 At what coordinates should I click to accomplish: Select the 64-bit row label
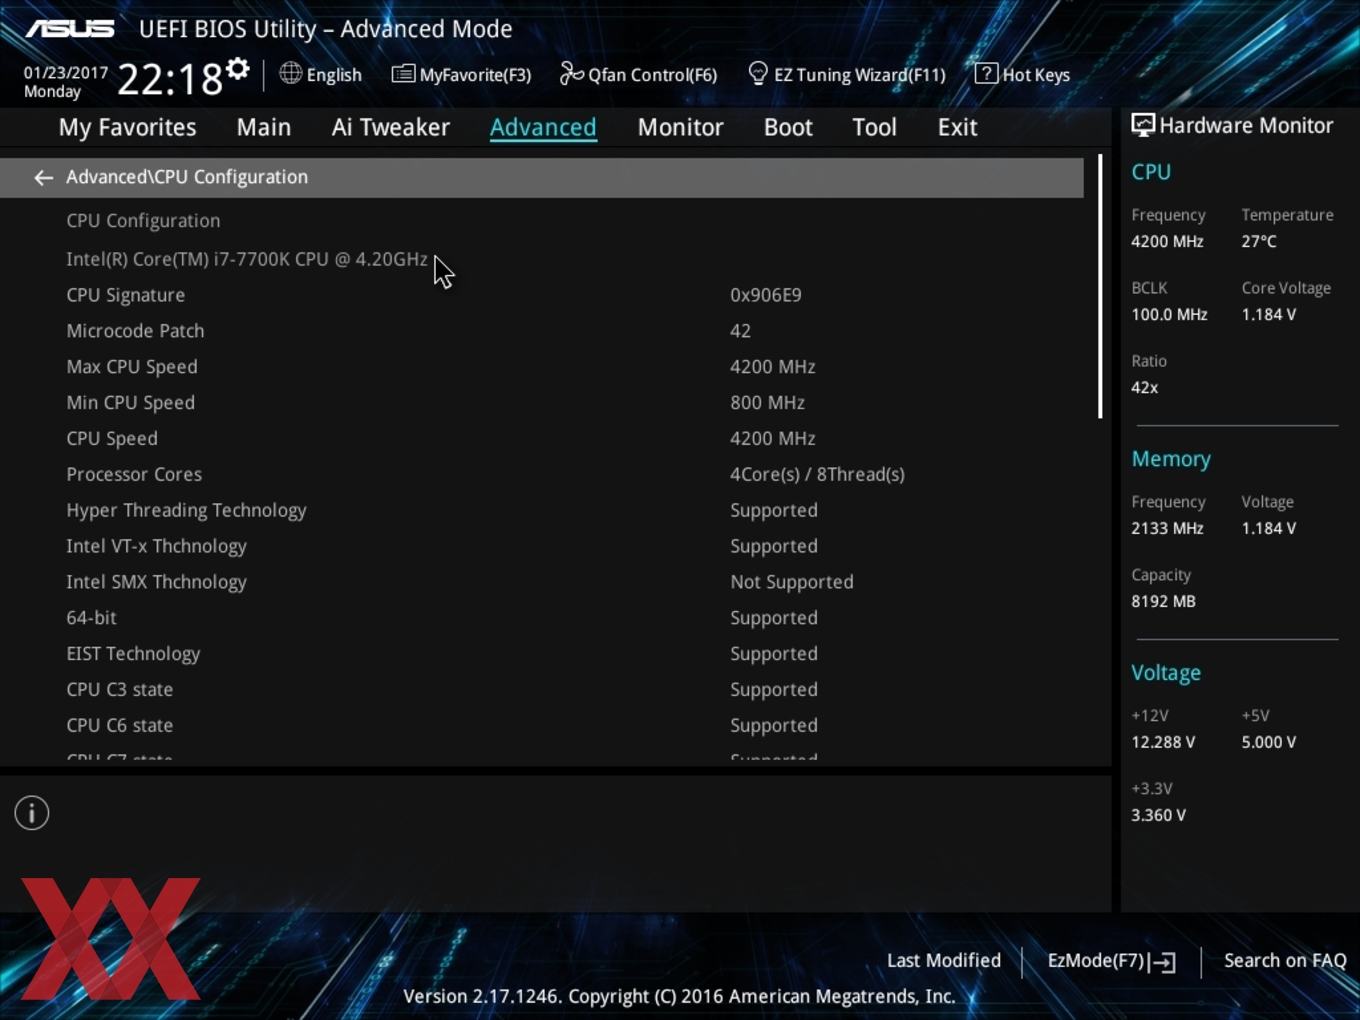point(91,618)
